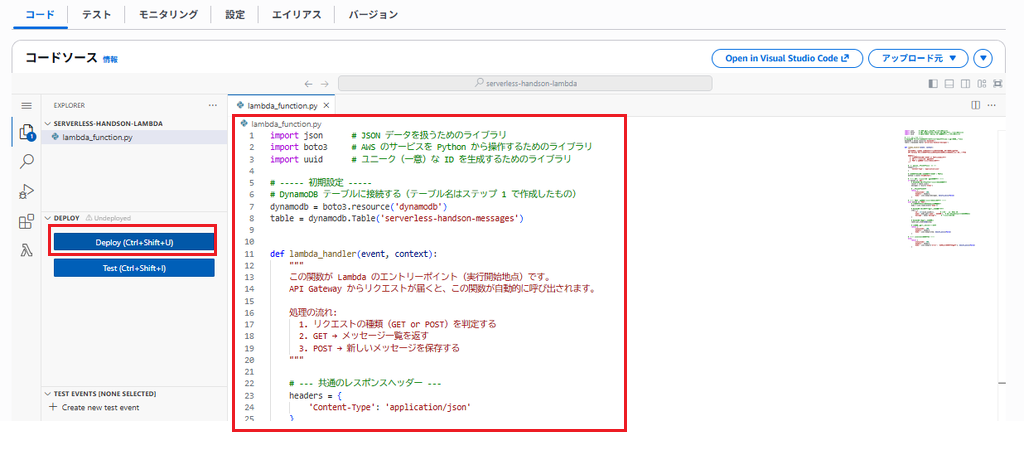Screen dimensions: 1030x458
Task: Click the def lambda_handler line
Action: (353, 254)
